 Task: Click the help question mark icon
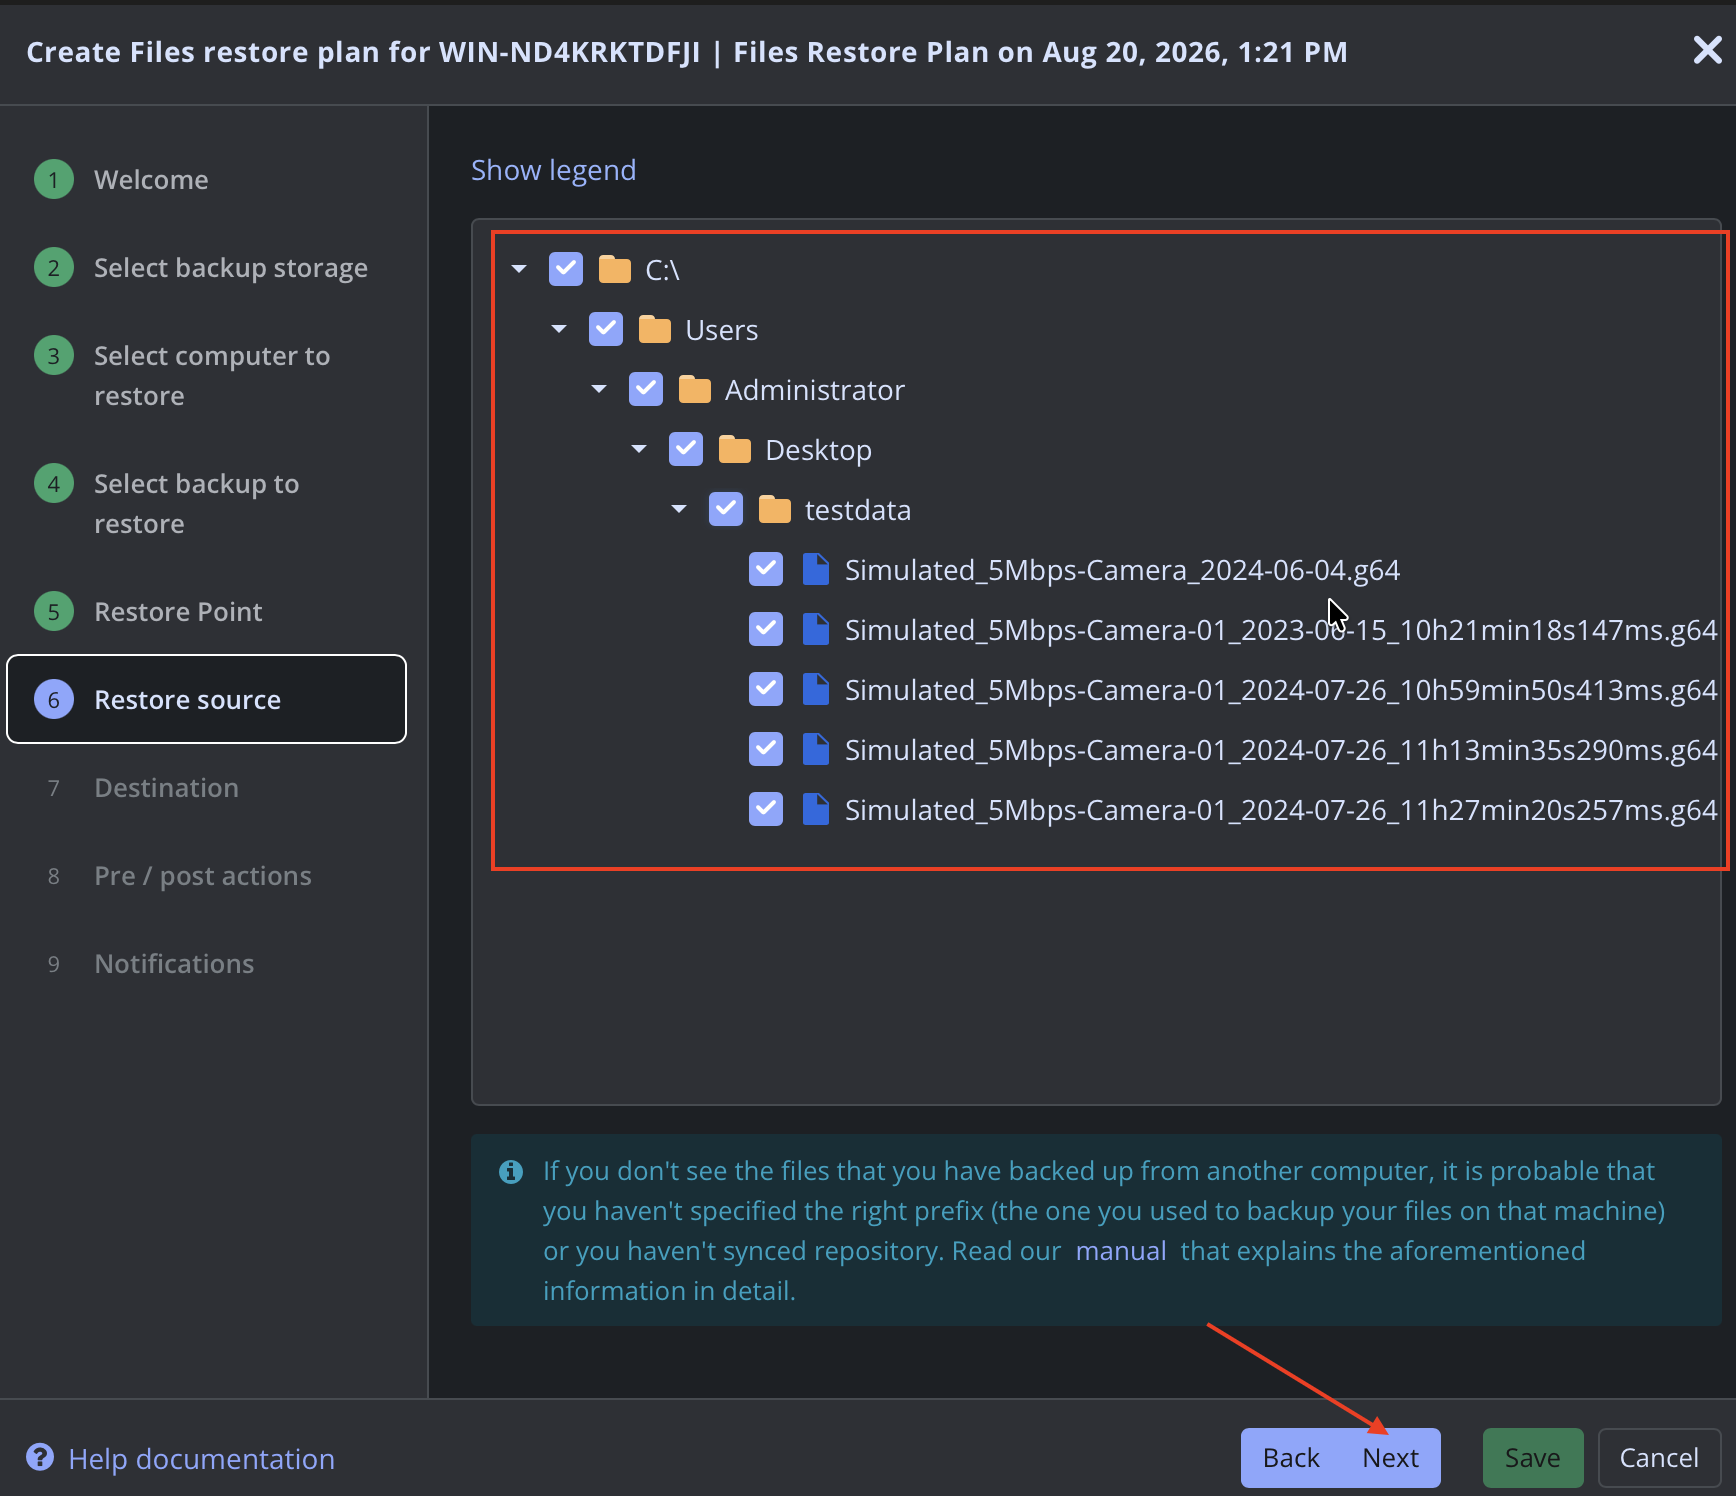[40, 1457]
